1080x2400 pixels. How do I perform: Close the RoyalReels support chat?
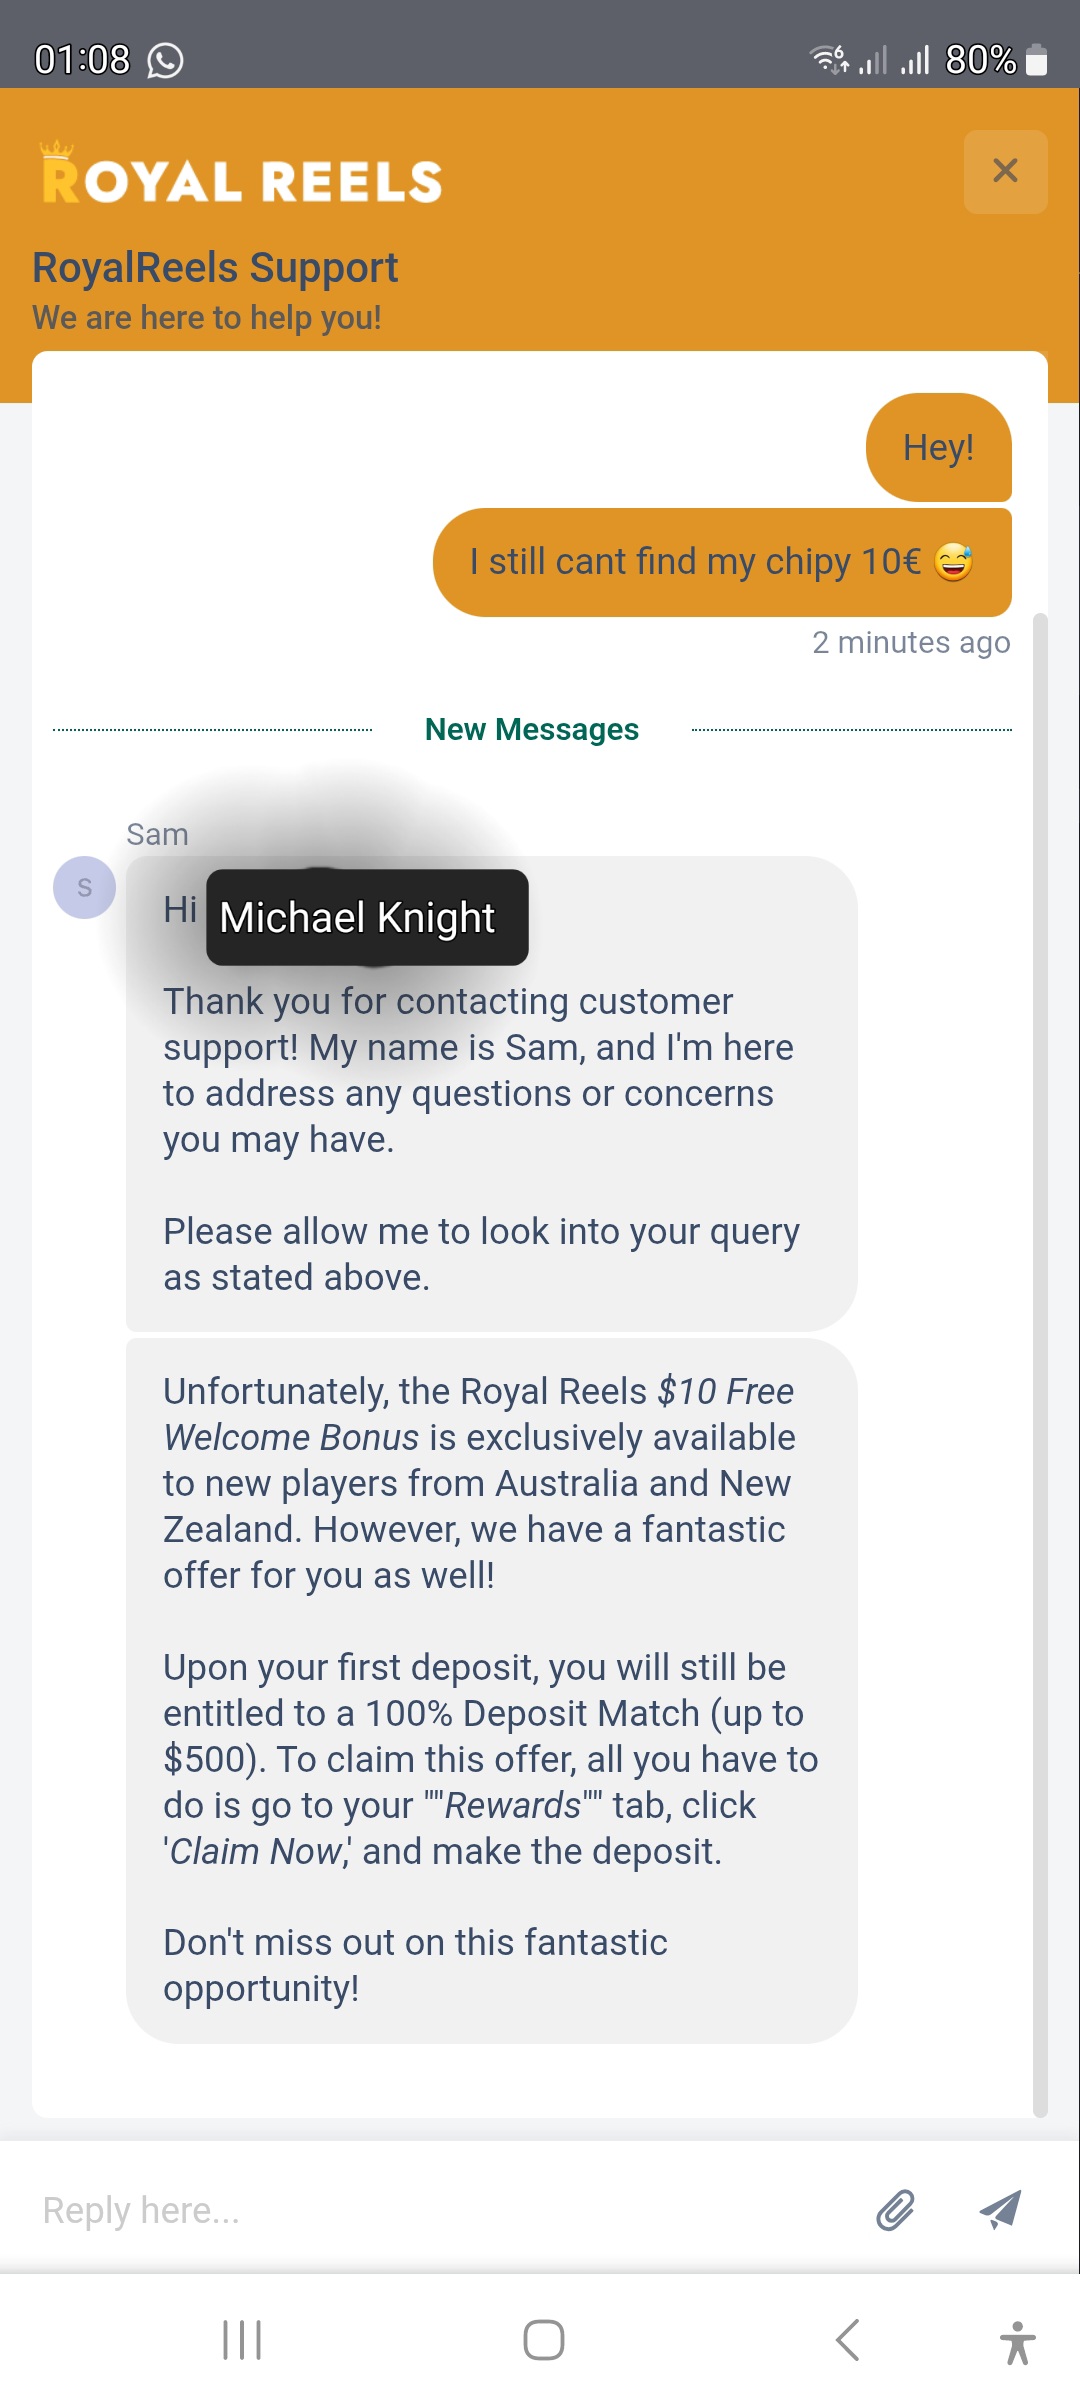pos(1005,171)
